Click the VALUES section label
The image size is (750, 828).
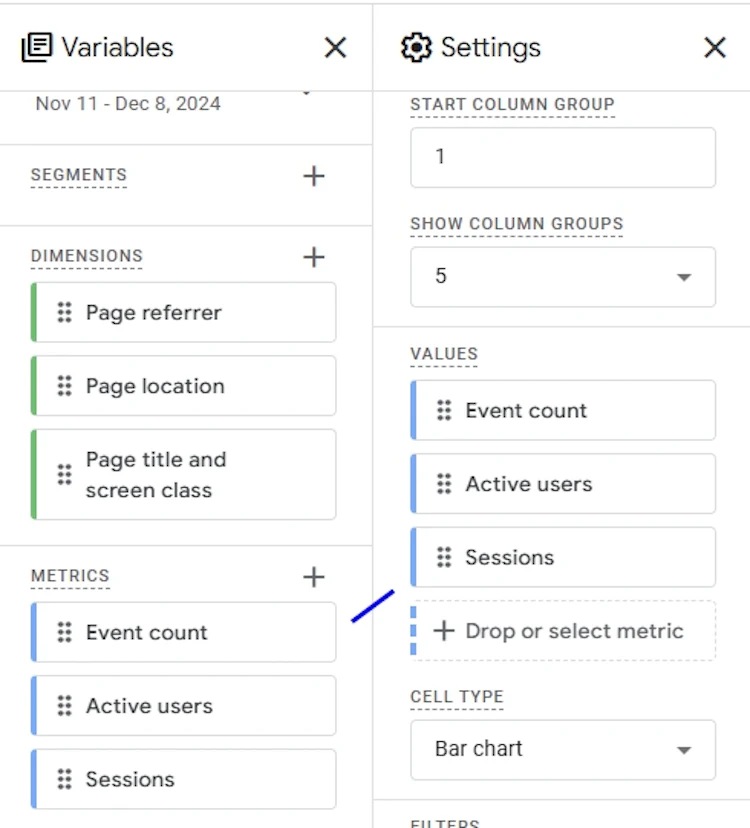tap(444, 354)
